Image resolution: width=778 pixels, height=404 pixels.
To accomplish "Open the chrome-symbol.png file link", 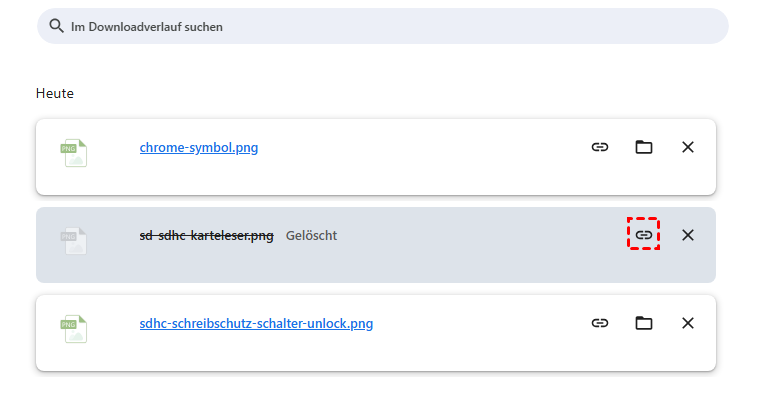I will coord(199,148).
